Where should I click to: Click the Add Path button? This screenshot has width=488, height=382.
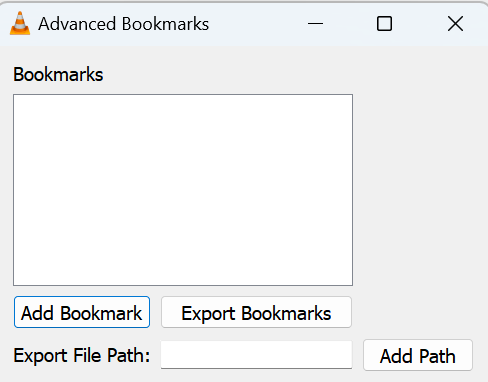(418, 355)
